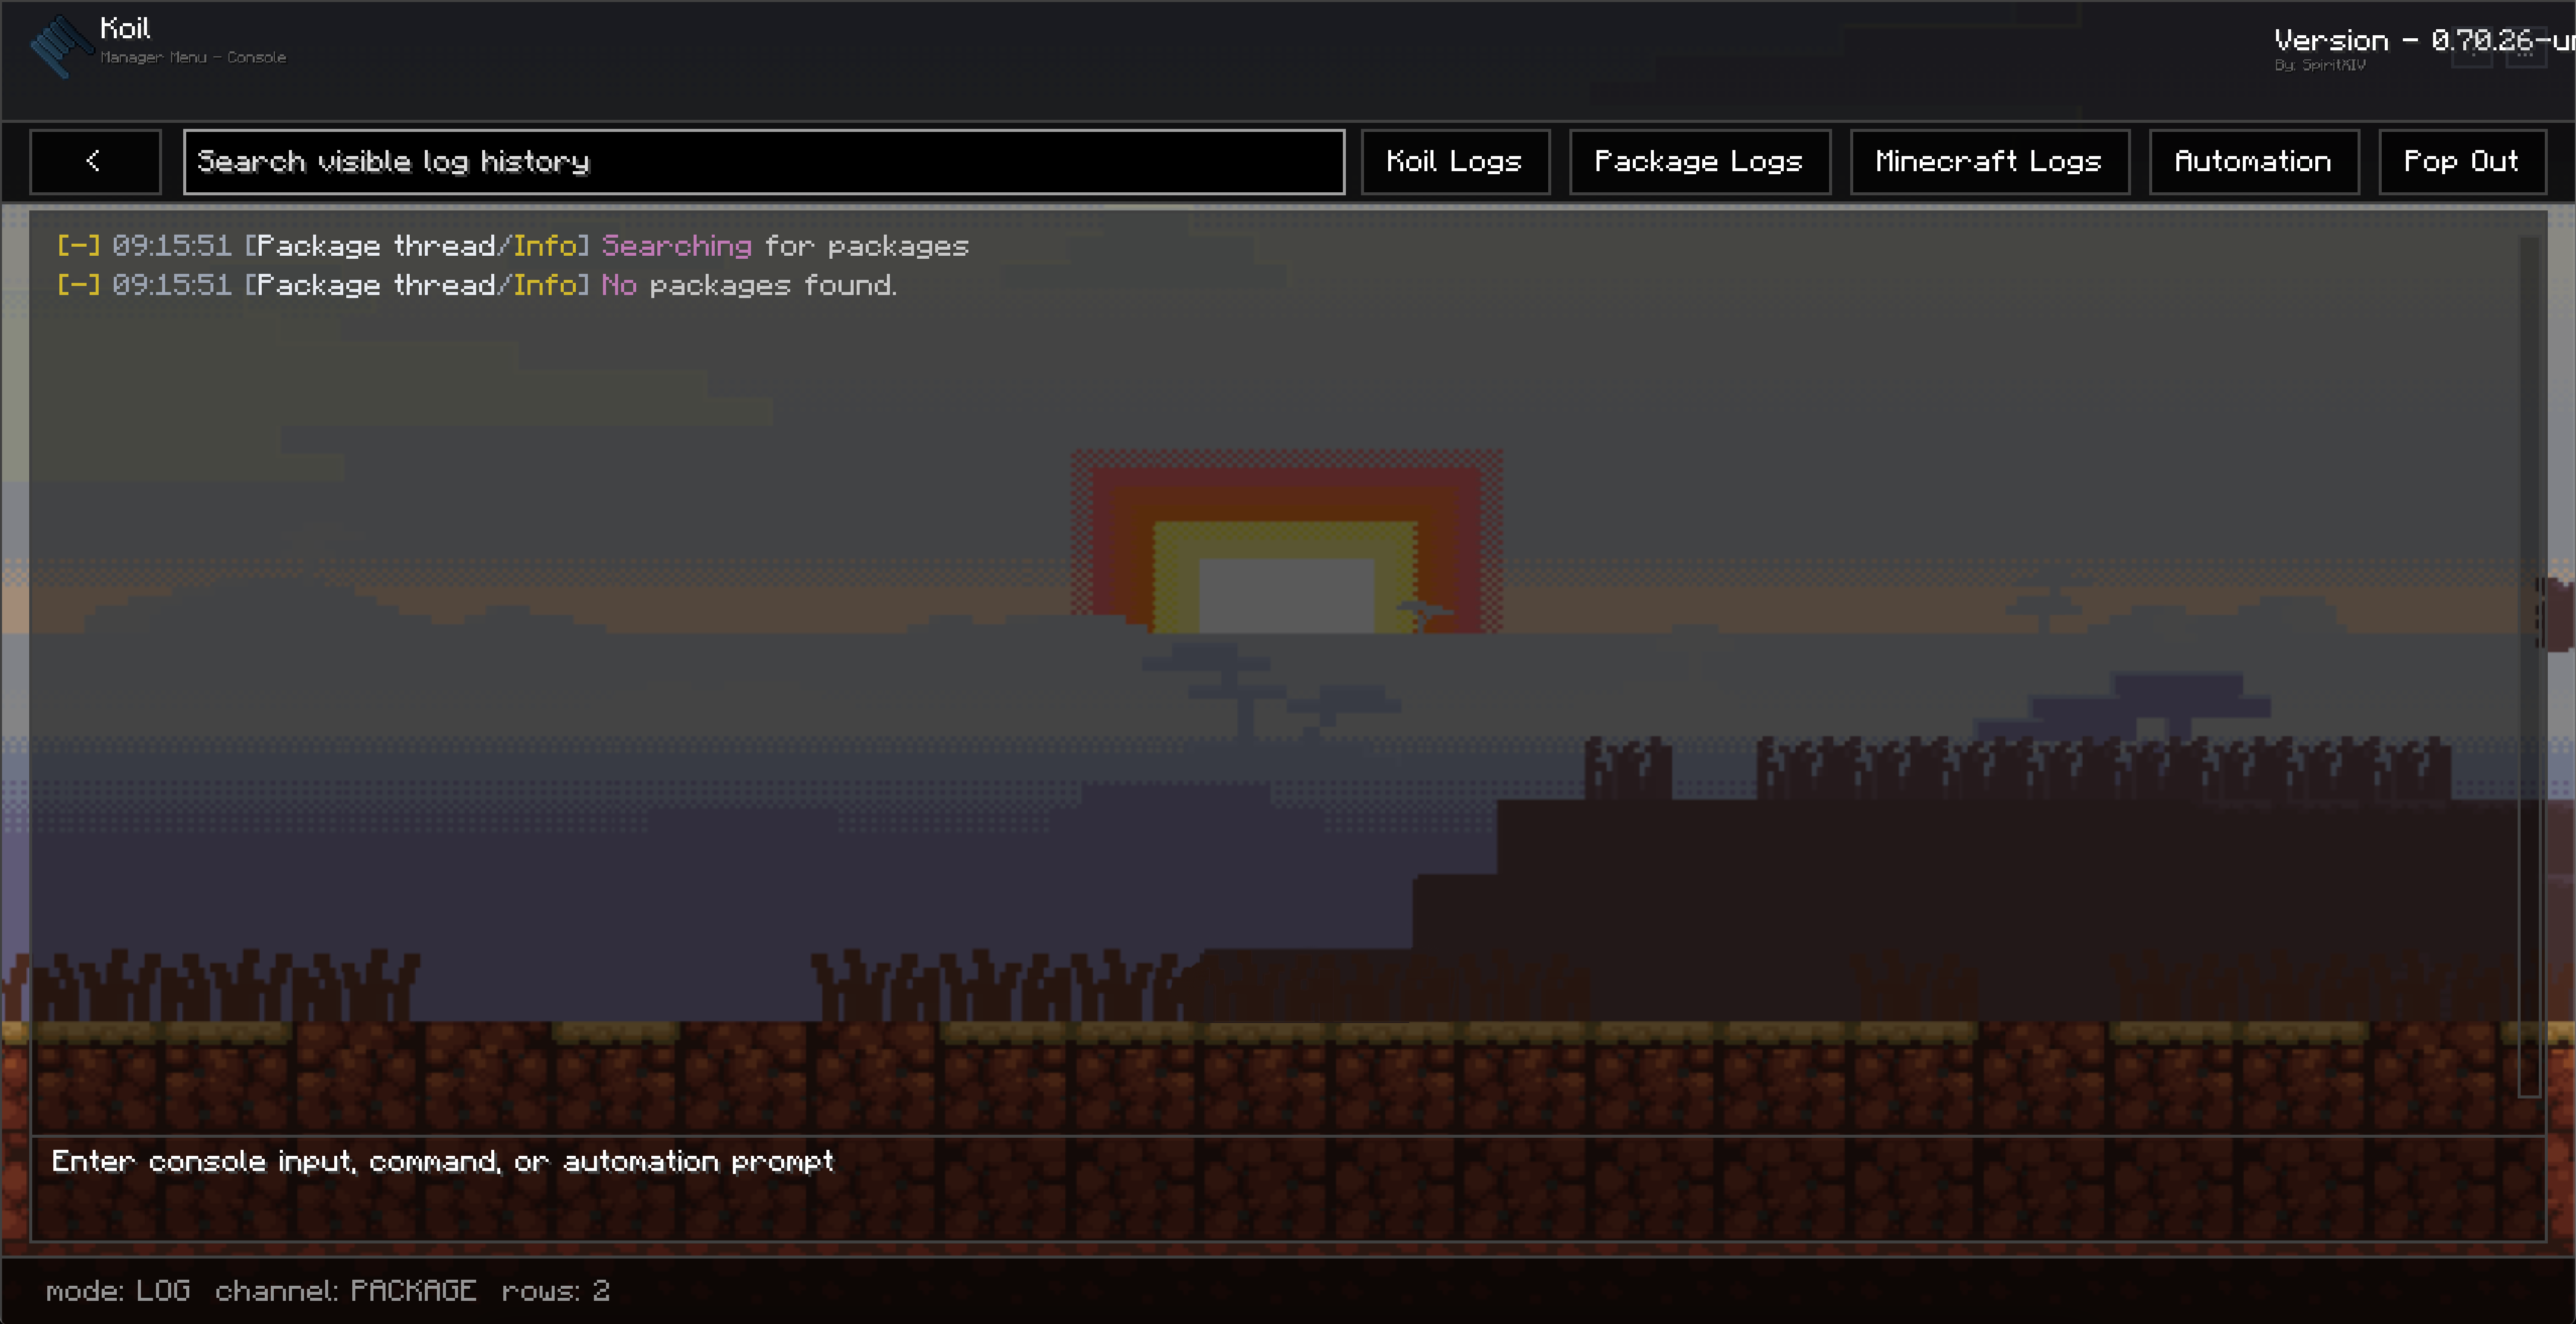Click the 'By: SpiritXIV' author text
The width and height of the screenshot is (2576, 1324).
pyautogui.click(x=2320, y=65)
